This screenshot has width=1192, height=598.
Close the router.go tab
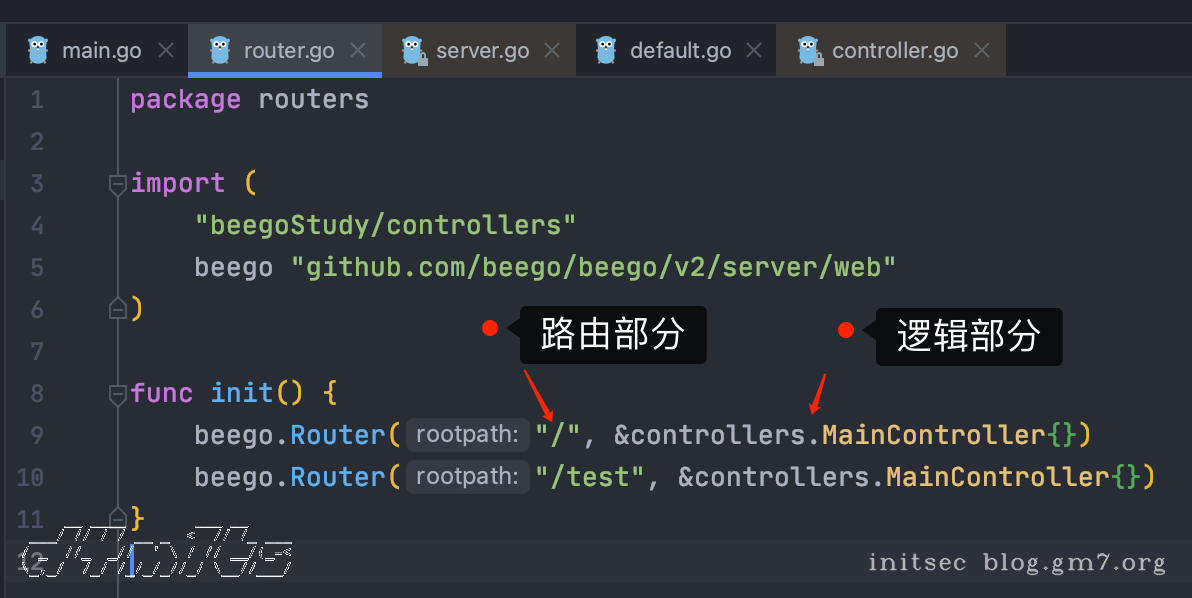(359, 50)
